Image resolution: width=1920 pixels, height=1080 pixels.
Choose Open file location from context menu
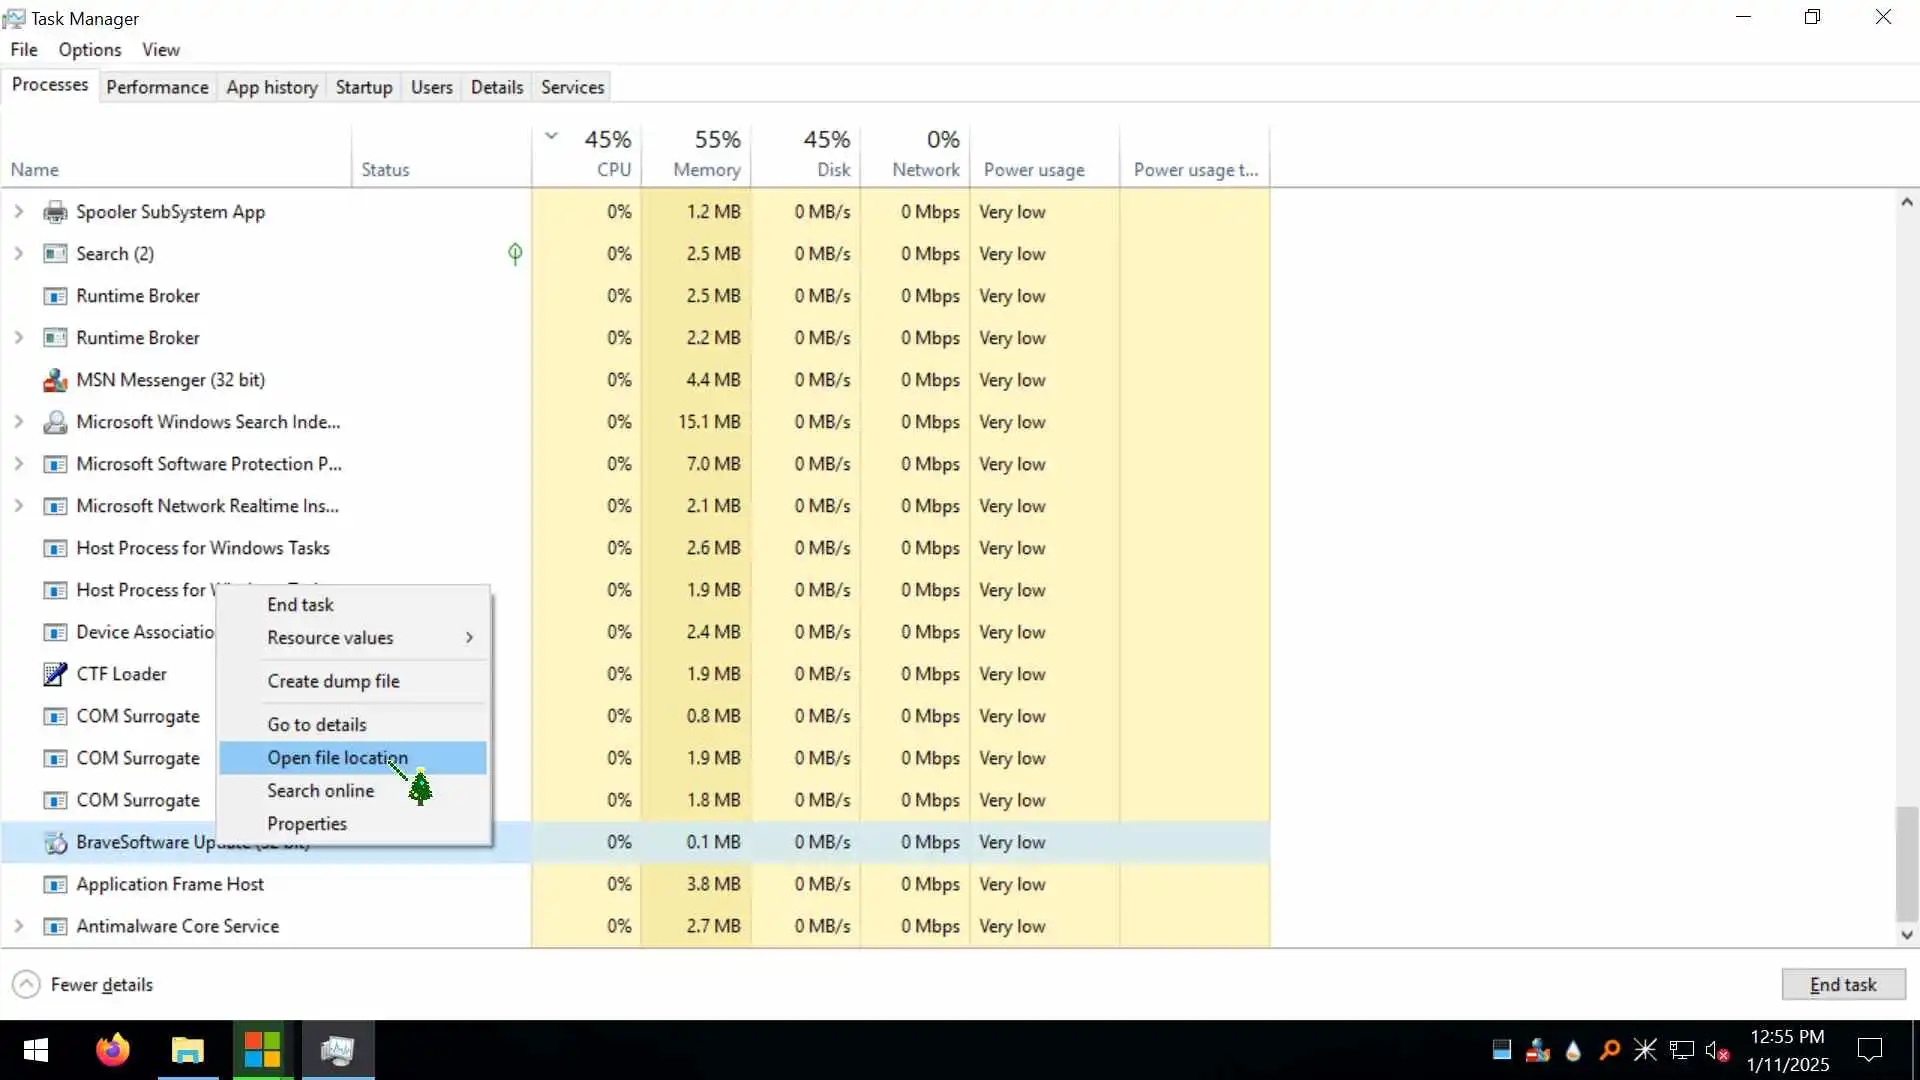[x=337, y=758]
